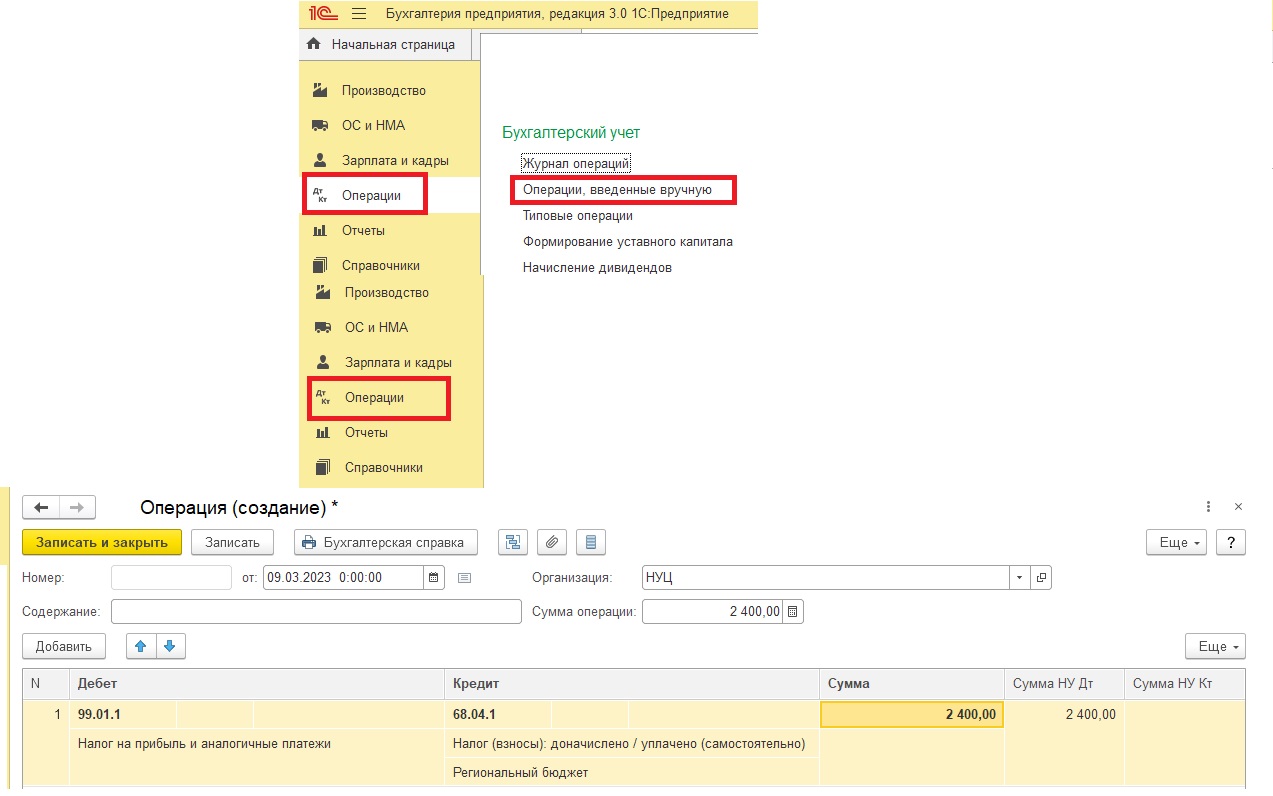Open Производство in the upper sidebar
Viewport: 1273px width, 796px height.
[384, 91]
